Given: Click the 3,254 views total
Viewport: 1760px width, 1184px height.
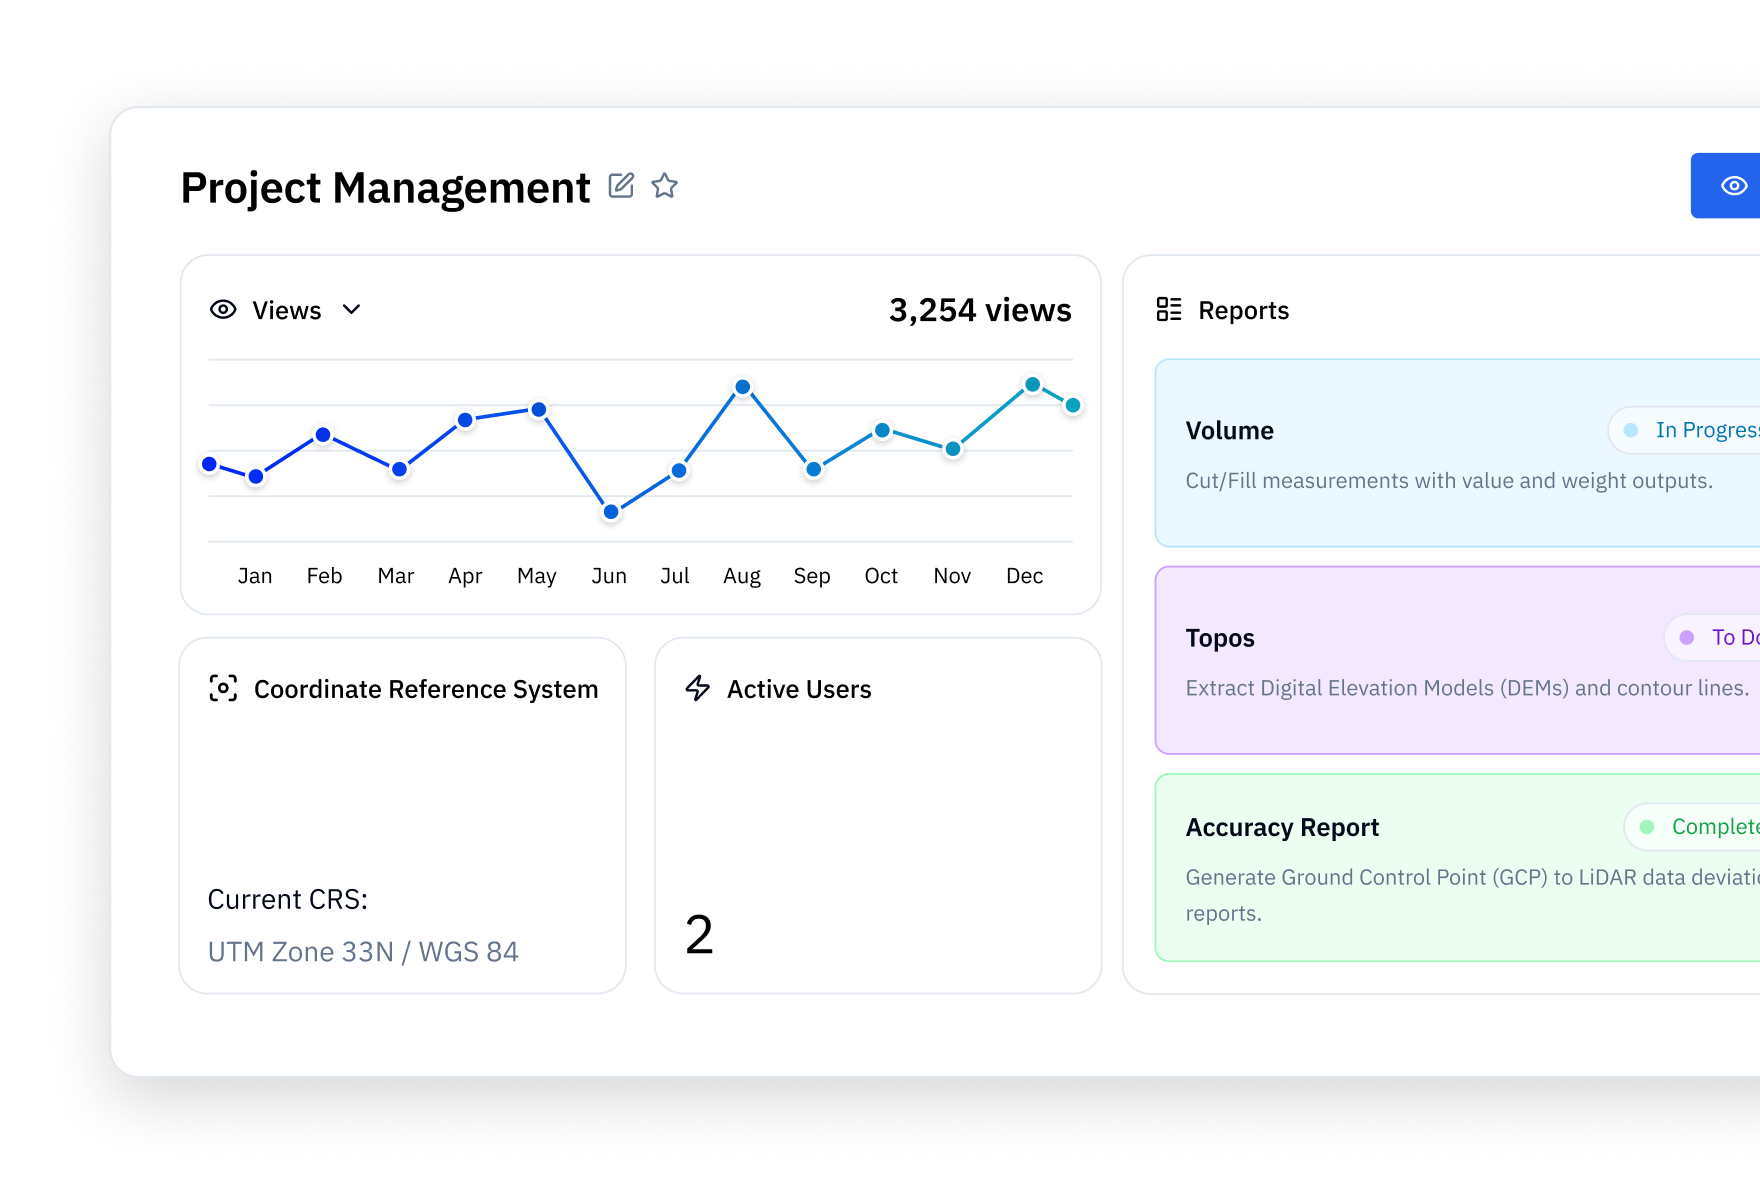Looking at the screenshot, I should click(x=980, y=310).
